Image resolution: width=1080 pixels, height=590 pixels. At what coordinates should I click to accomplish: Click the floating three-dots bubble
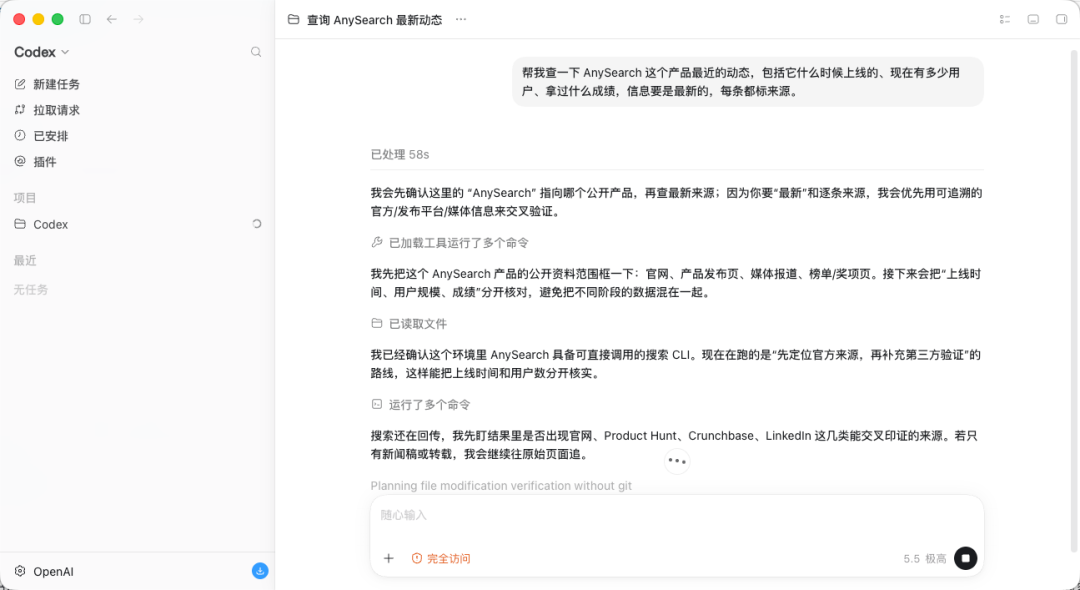677,461
